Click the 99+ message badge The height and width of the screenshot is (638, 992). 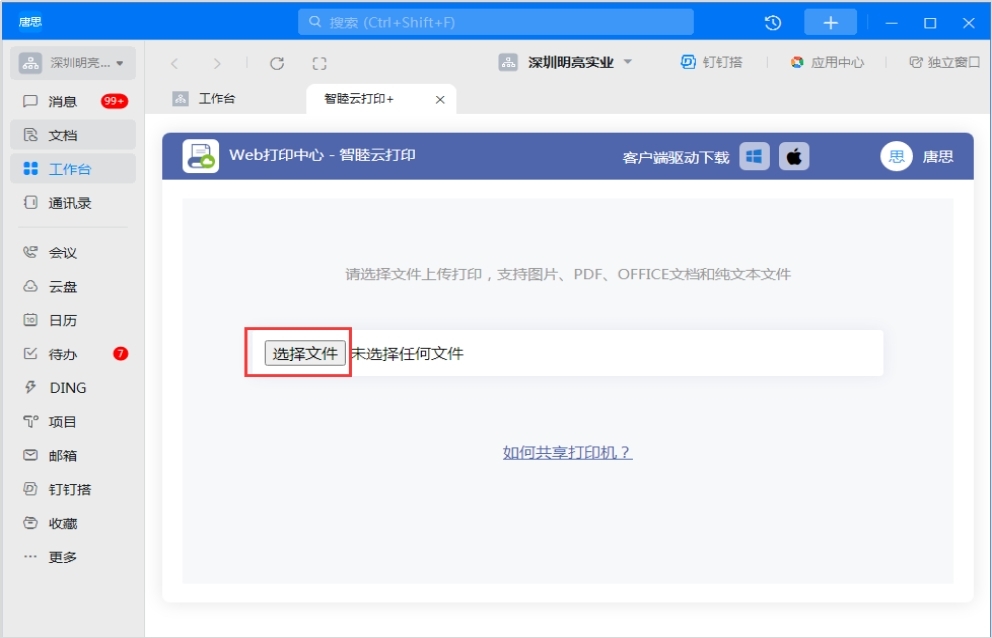(x=114, y=101)
